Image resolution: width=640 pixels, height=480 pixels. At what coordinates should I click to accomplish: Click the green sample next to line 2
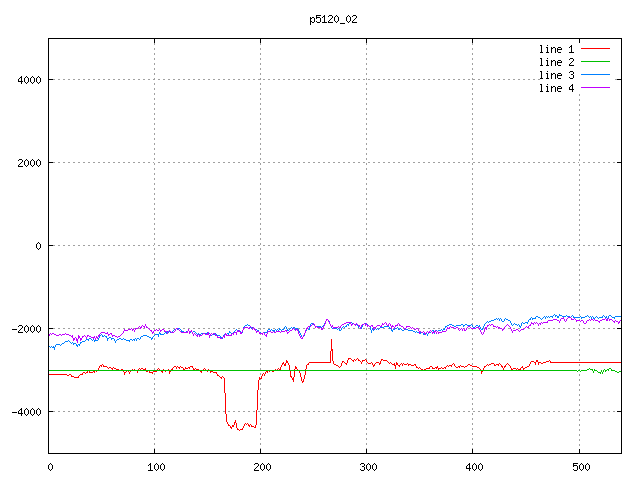pos(595,62)
